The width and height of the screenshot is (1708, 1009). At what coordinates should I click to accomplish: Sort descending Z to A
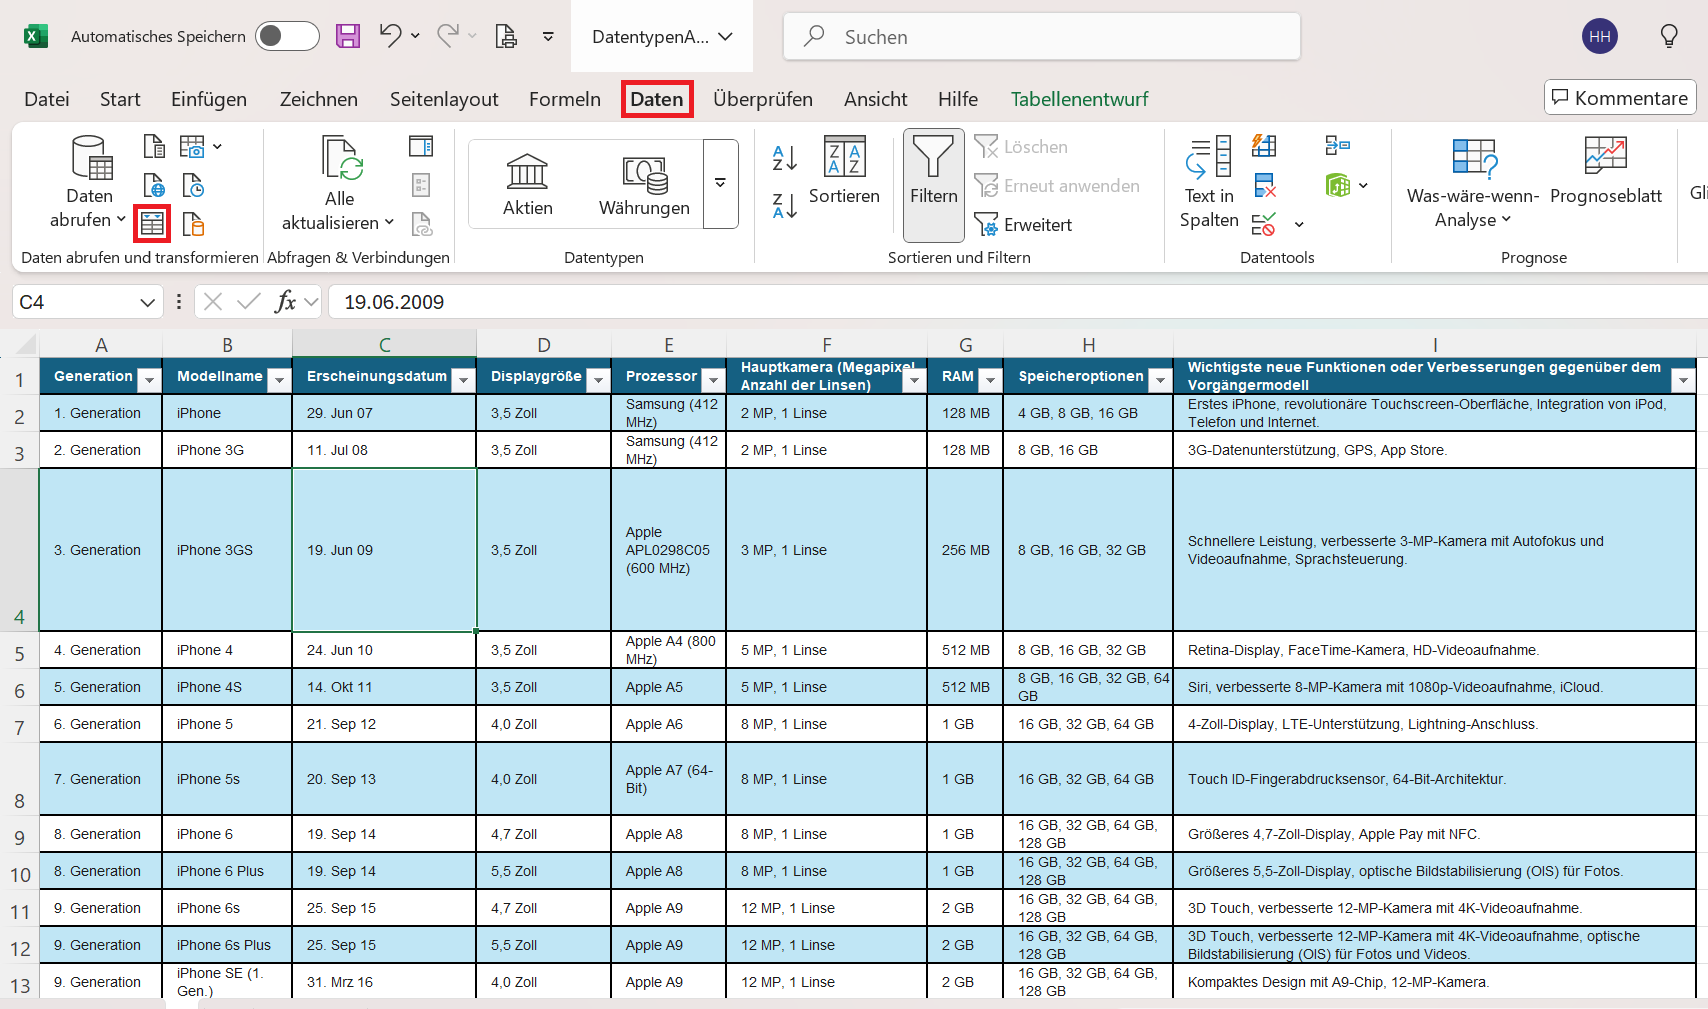tap(785, 206)
